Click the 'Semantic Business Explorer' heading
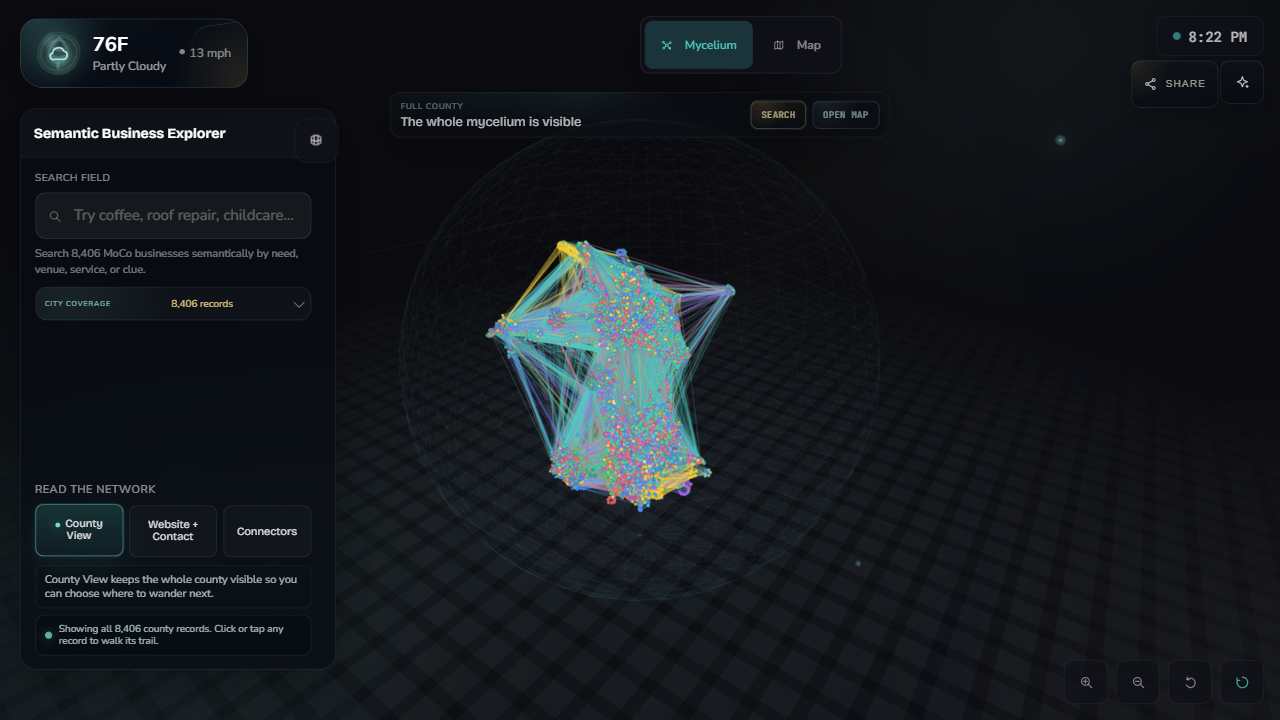 click(130, 133)
